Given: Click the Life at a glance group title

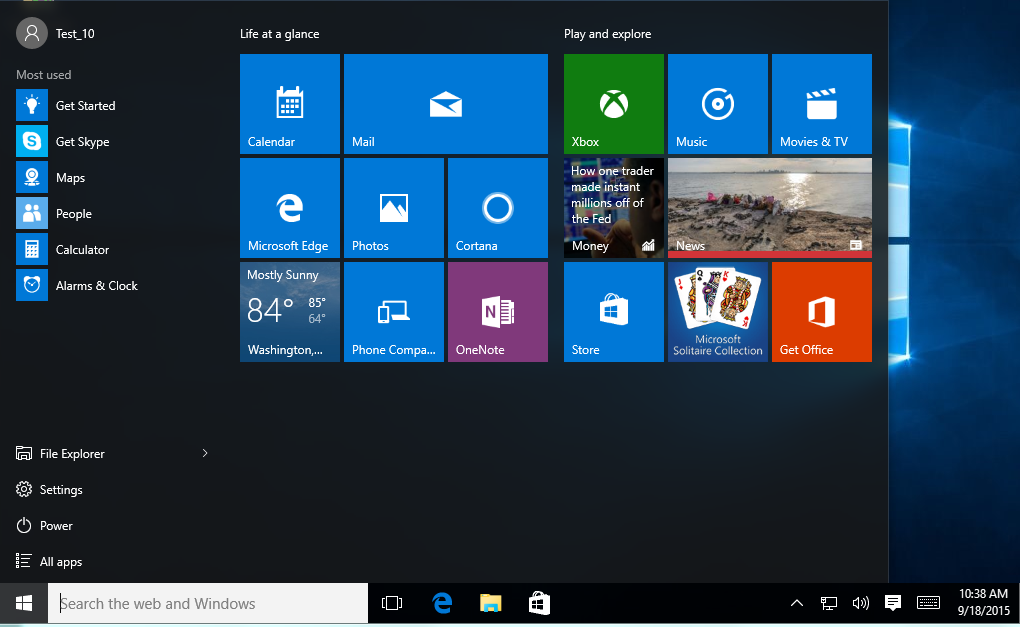Looking at the screenshot, I should click(280, 34).
